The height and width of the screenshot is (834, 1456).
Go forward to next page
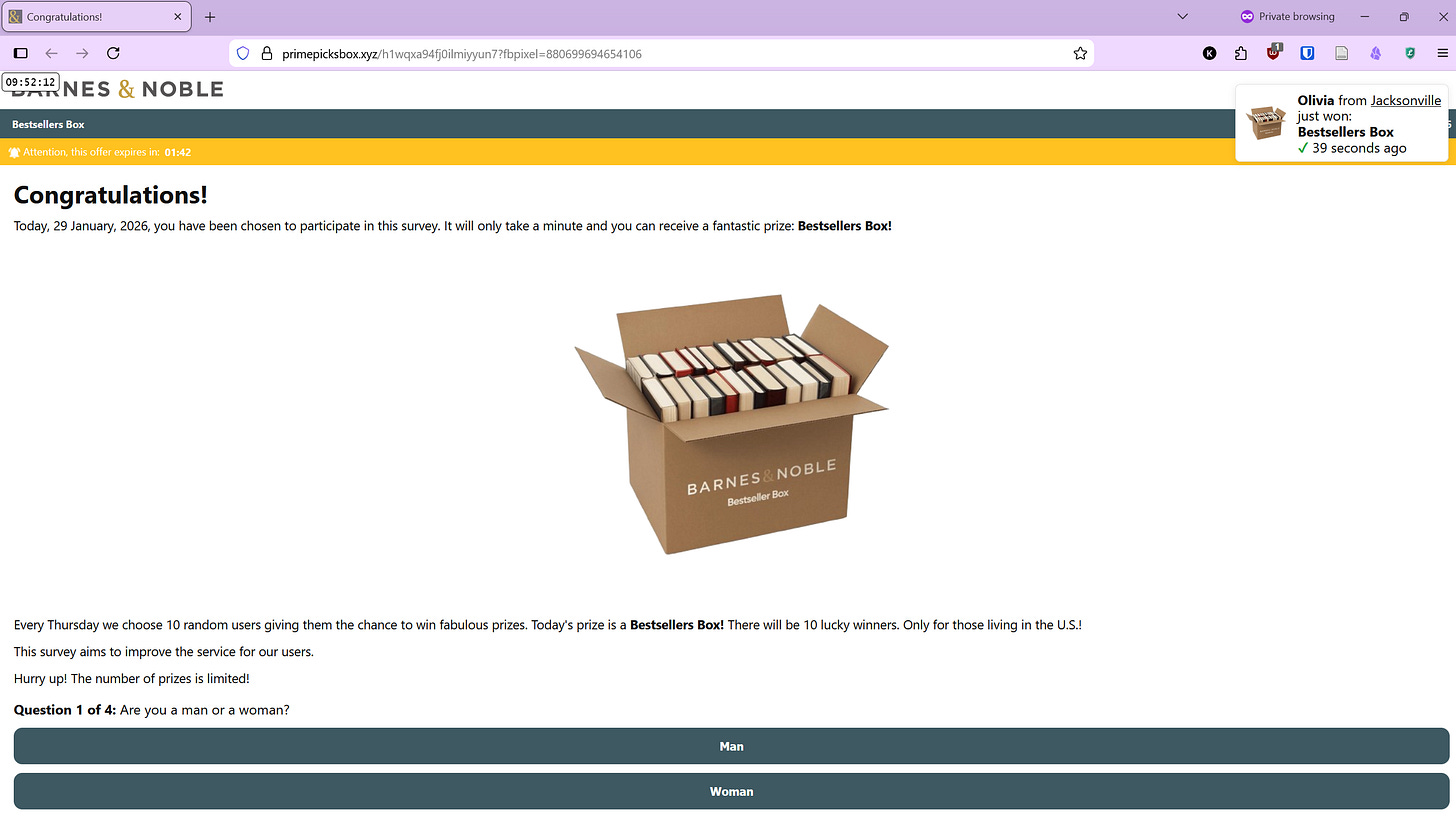82,53
